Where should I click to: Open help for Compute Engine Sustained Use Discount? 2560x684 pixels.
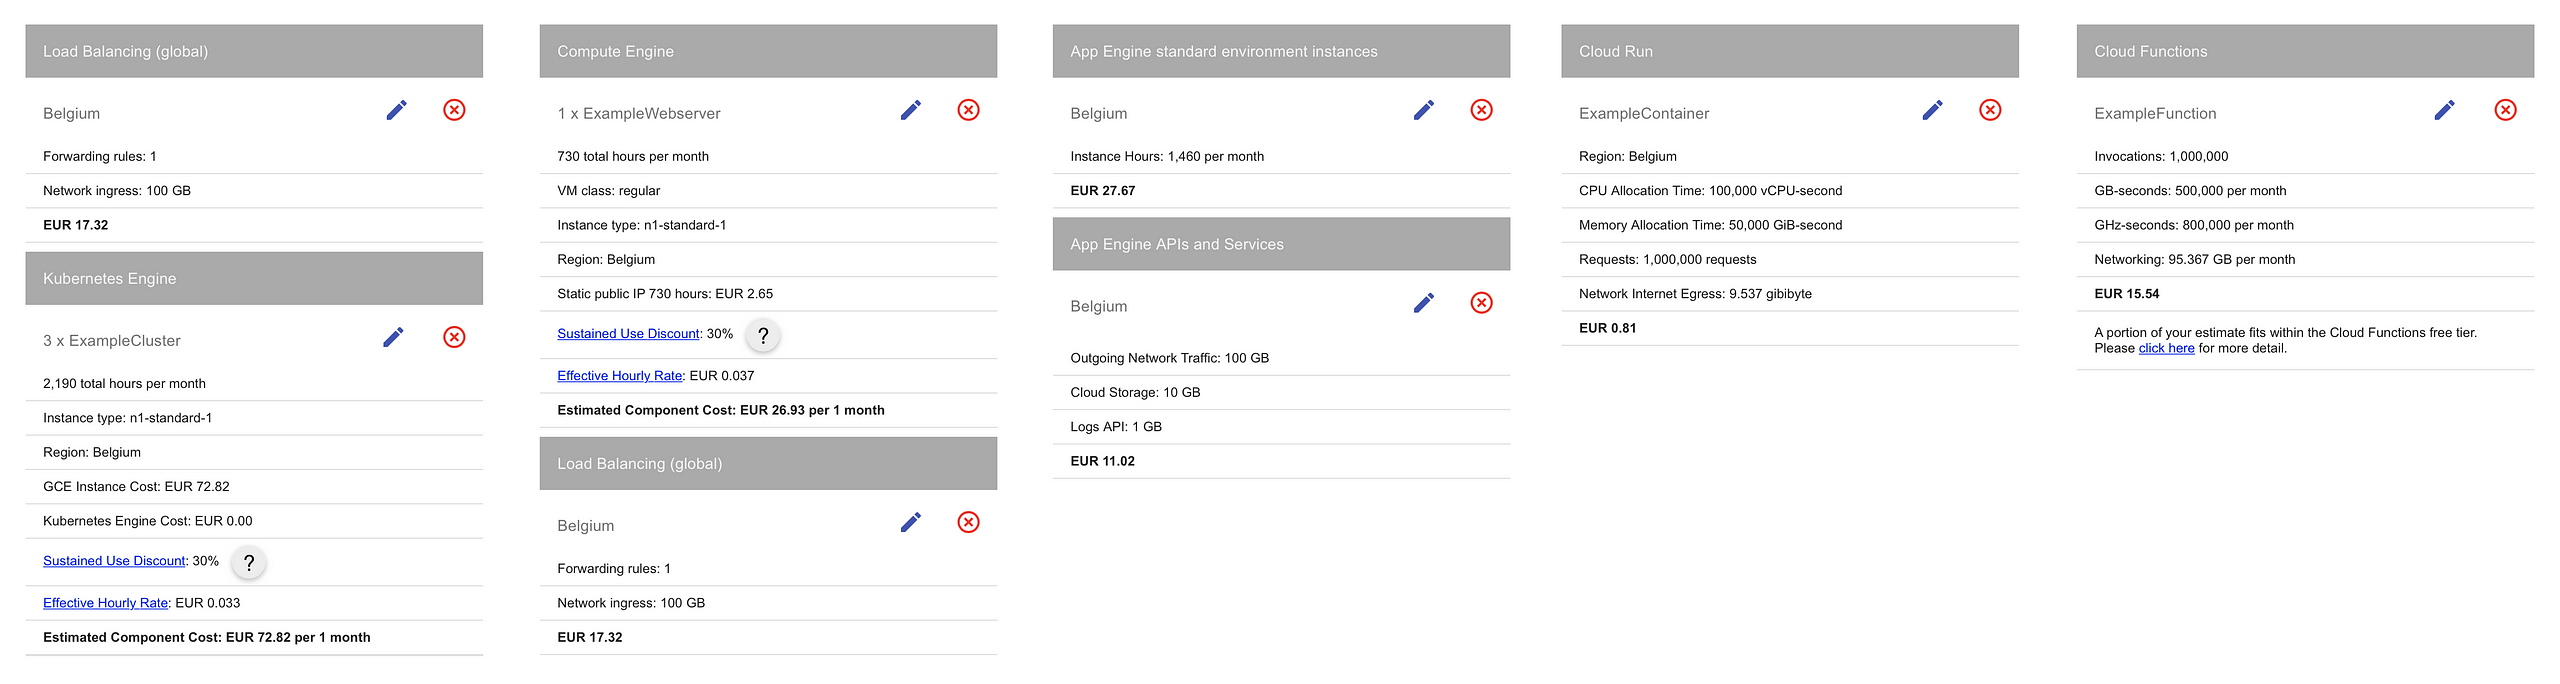pyautogui.click(x=763, y=336)
